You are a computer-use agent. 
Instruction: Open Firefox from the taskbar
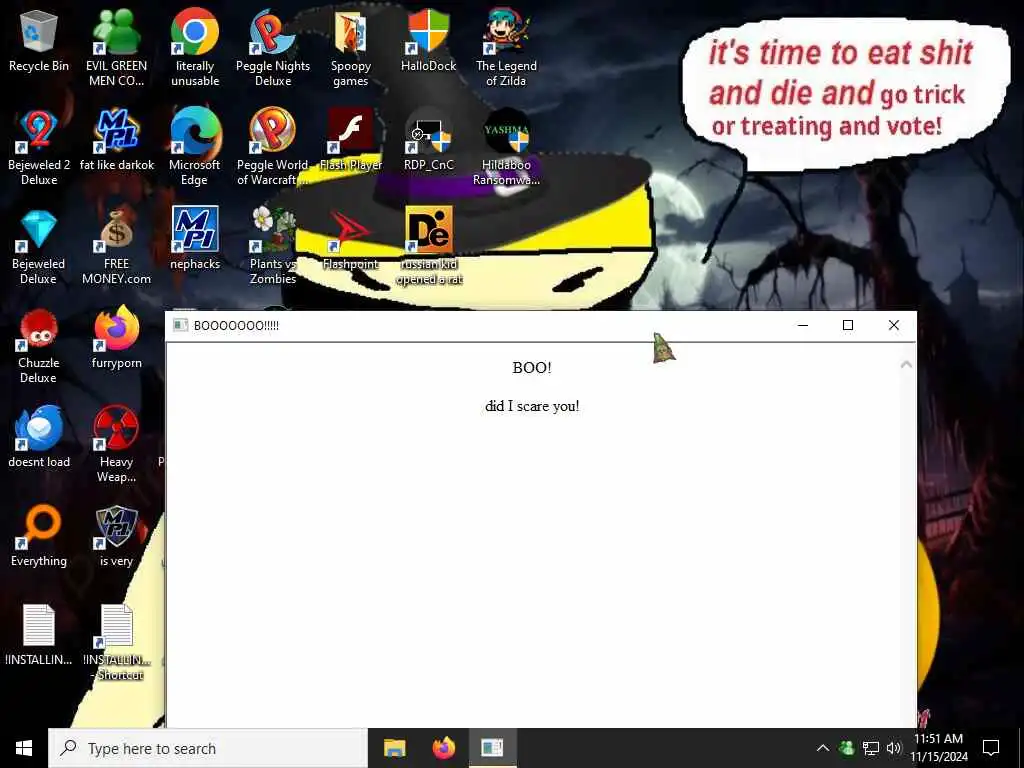[443, 748]
